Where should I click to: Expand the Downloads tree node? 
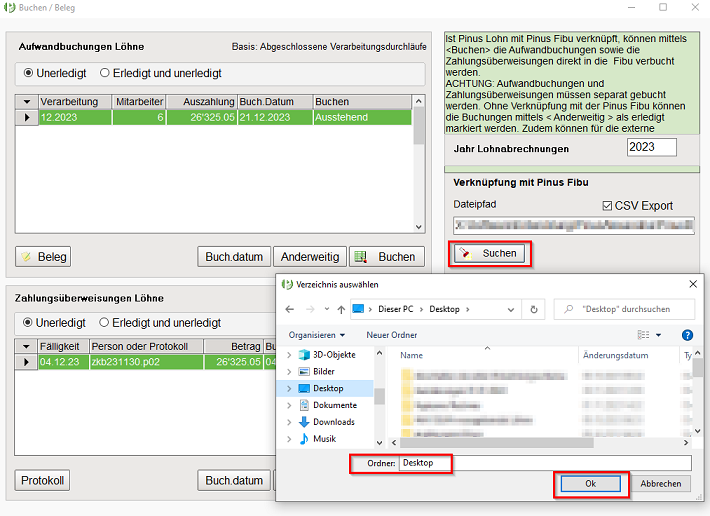[x=289, y=422]
